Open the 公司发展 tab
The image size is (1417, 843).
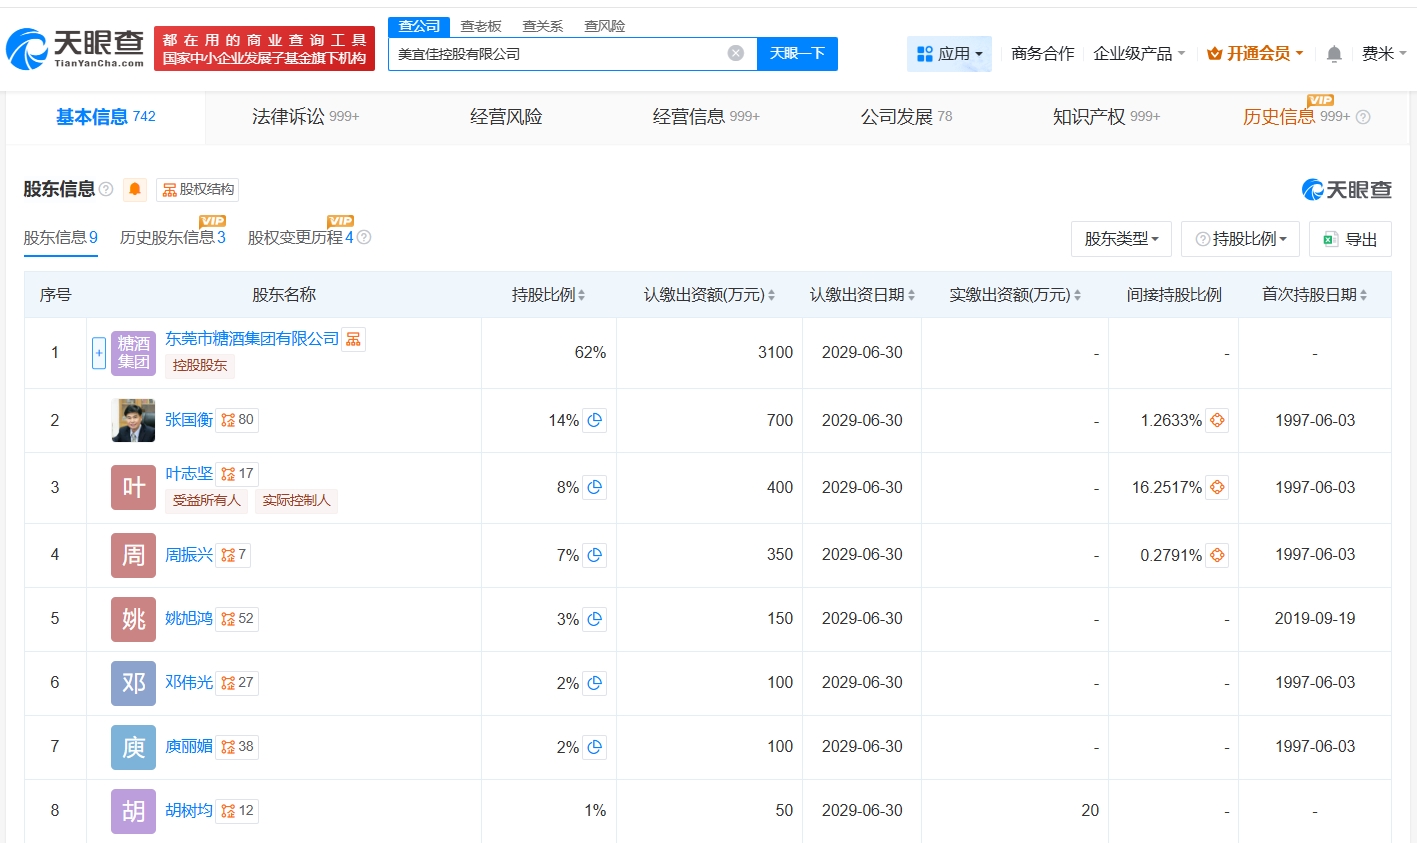906,117
